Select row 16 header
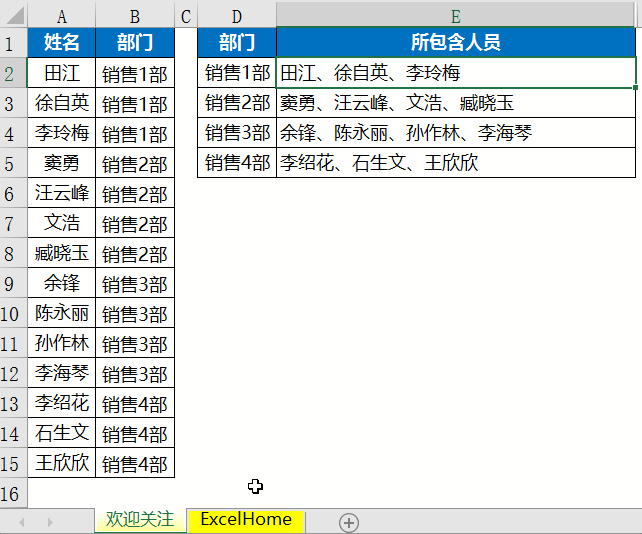This screenshot has height=534, width=642. pyautogui.click(x=14, y=493)
